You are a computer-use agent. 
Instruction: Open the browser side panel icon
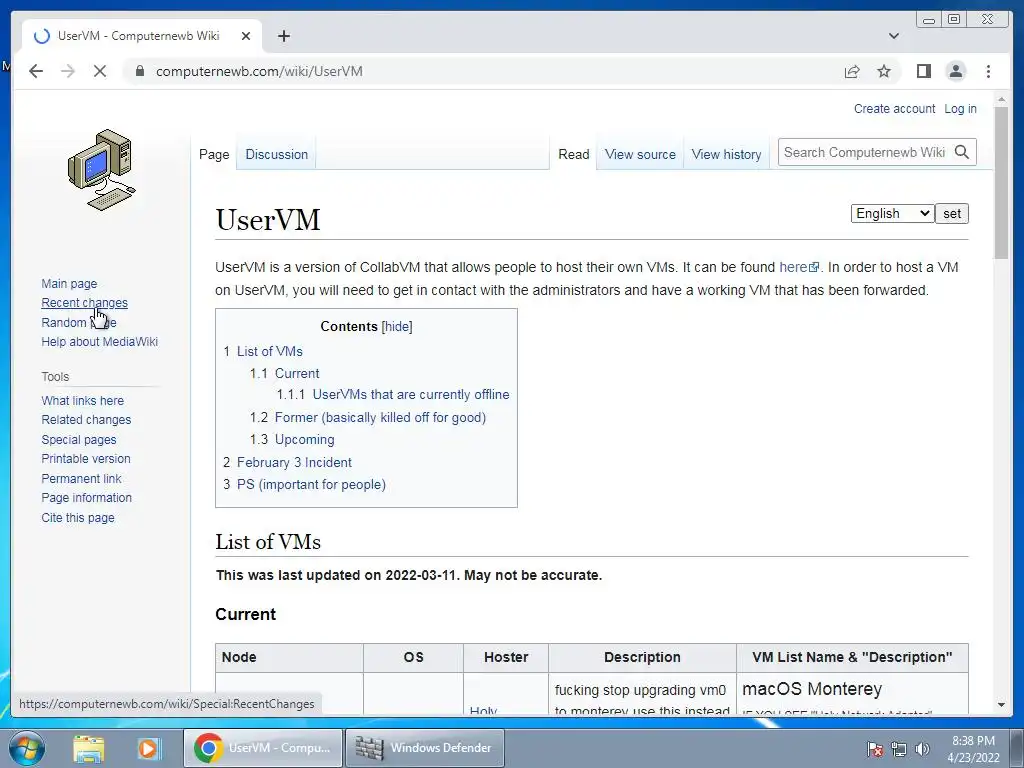(x=923, y=71)
